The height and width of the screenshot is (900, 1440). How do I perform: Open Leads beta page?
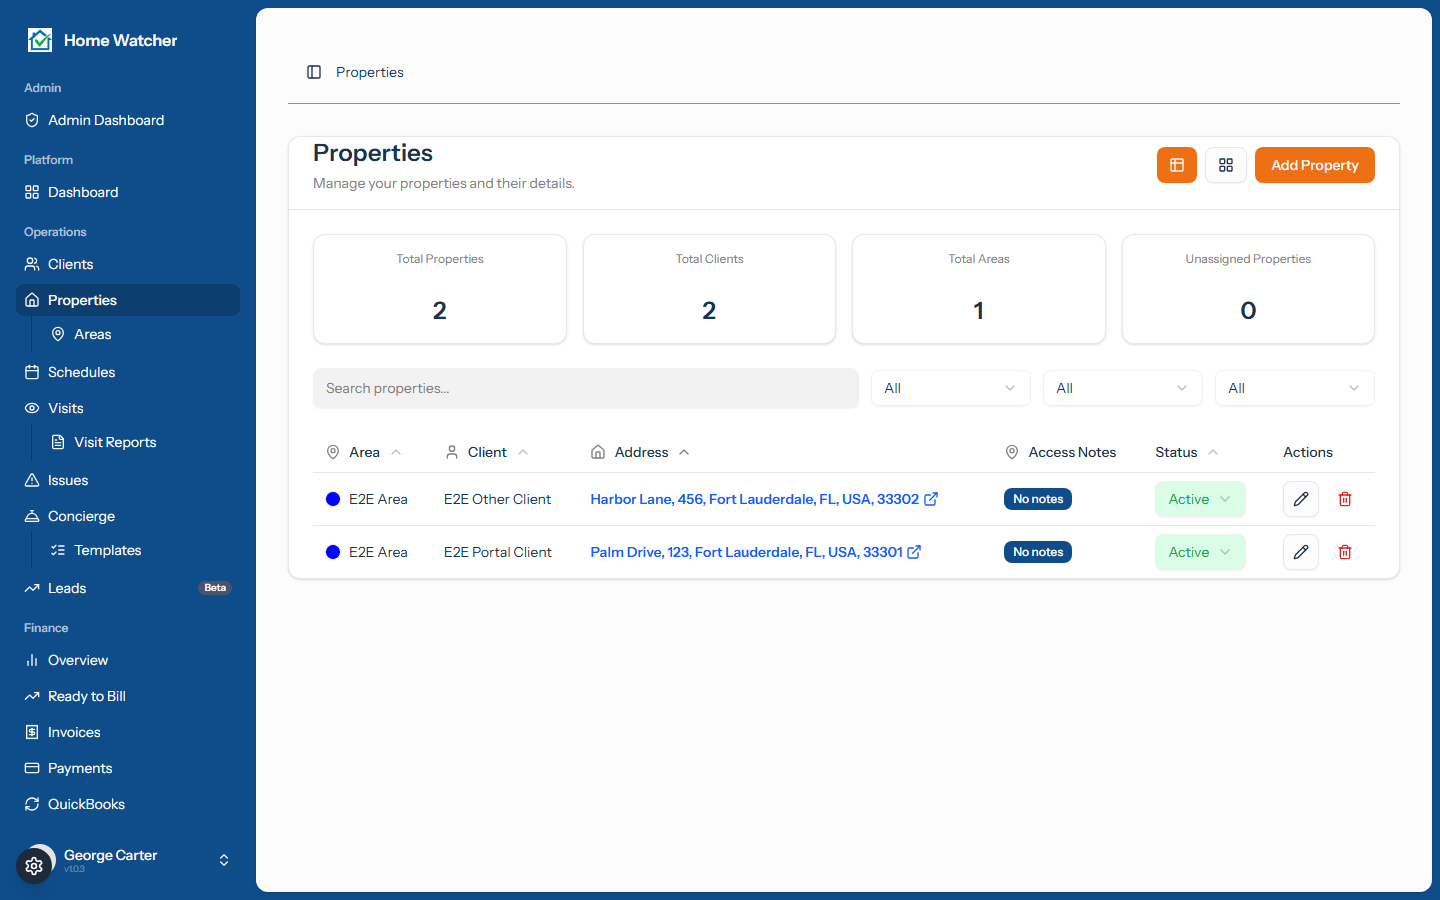128,588
